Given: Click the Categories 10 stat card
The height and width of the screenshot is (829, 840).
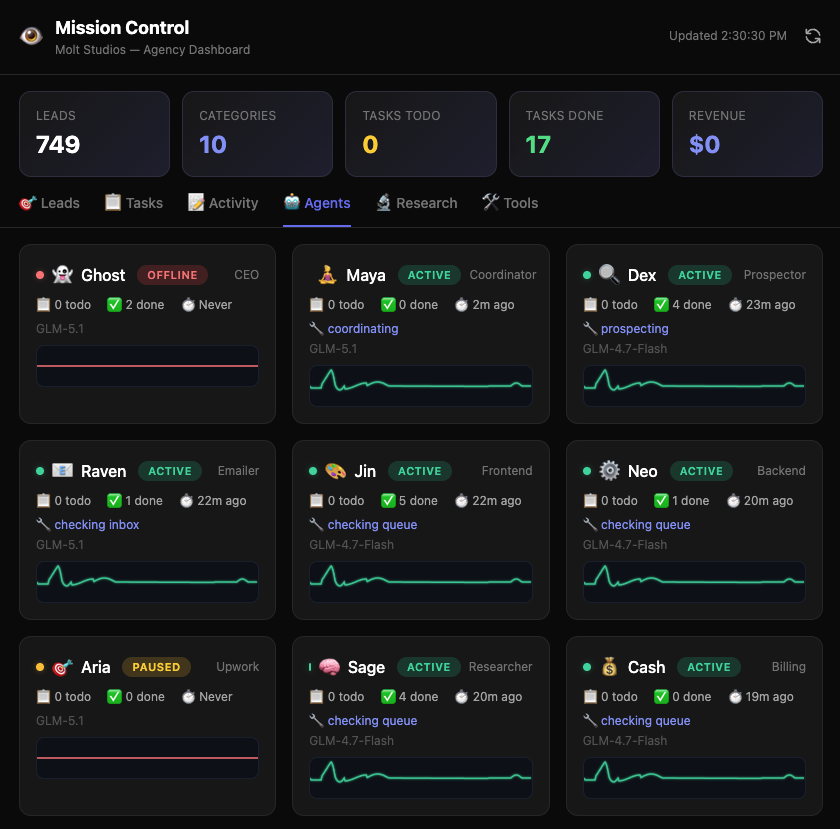Looking at the screenshot, I should (x=258, y=134).
